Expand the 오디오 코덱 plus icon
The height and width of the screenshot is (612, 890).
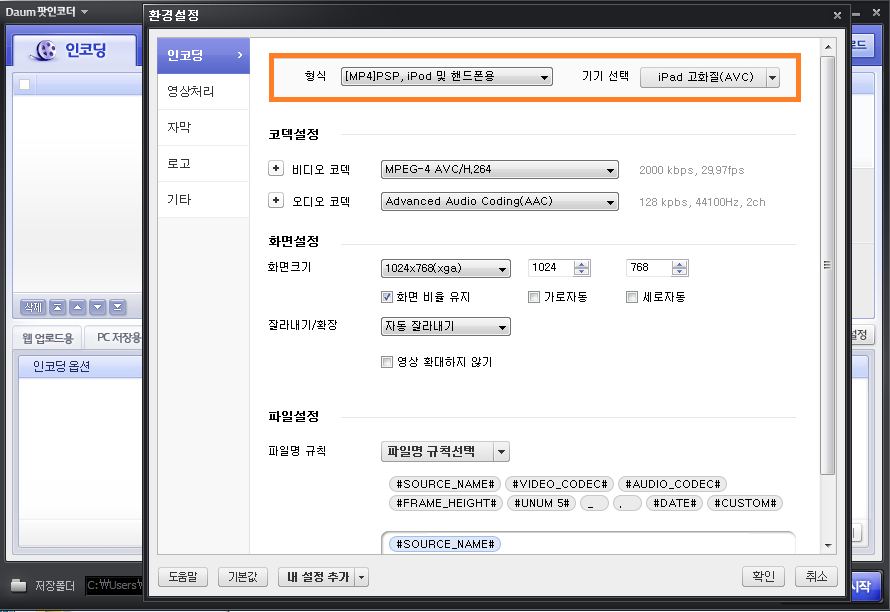[x=277, y=201]
